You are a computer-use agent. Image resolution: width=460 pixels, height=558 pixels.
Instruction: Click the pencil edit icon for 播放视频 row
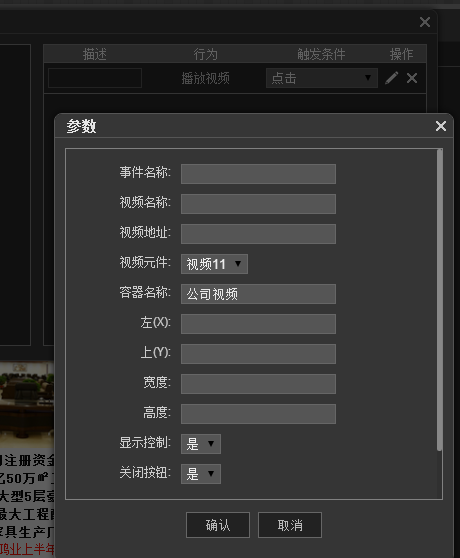click(391, 78)
